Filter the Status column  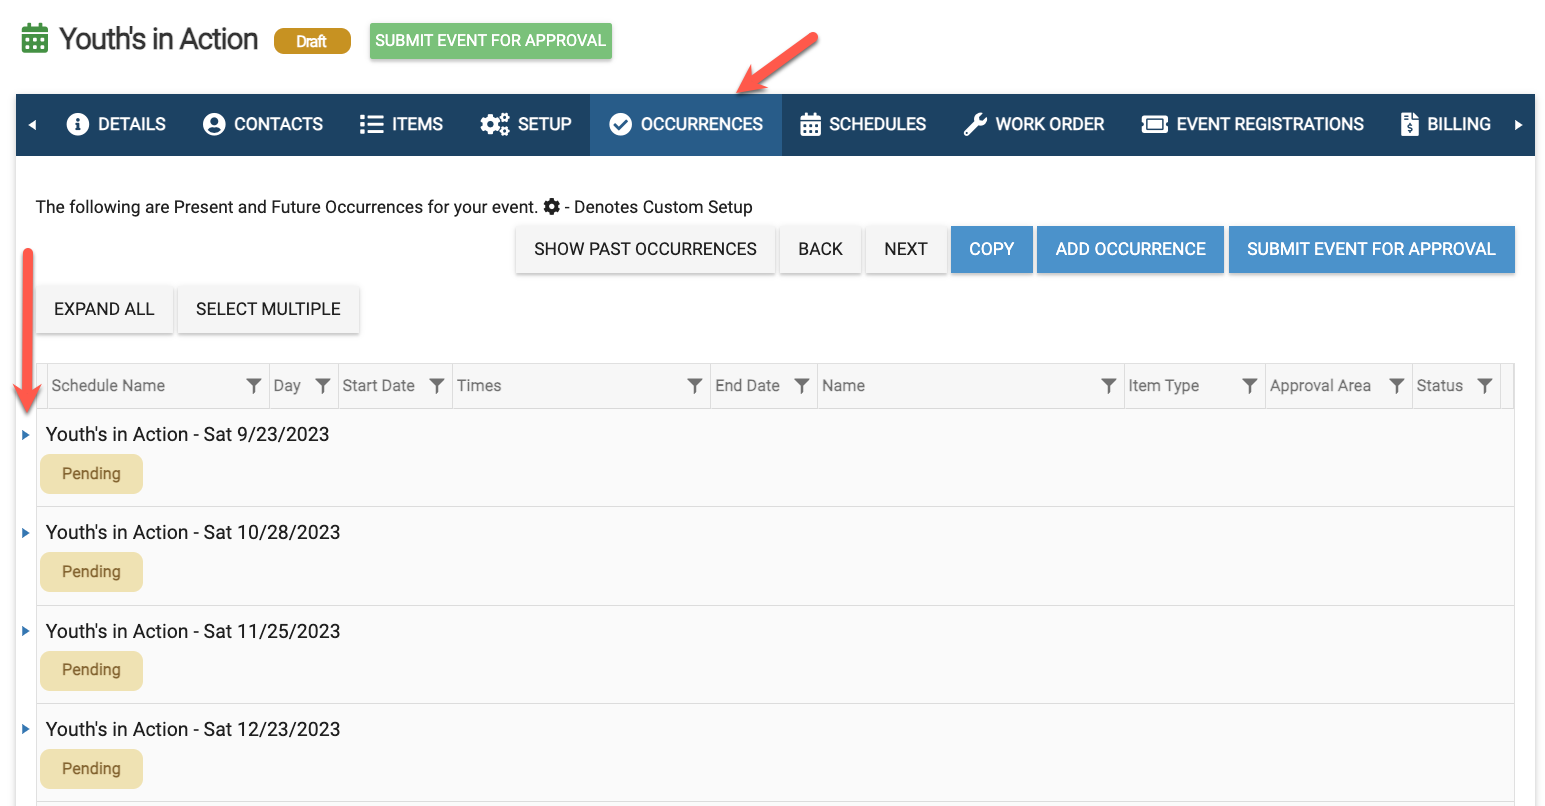(x=1485, y=386)
